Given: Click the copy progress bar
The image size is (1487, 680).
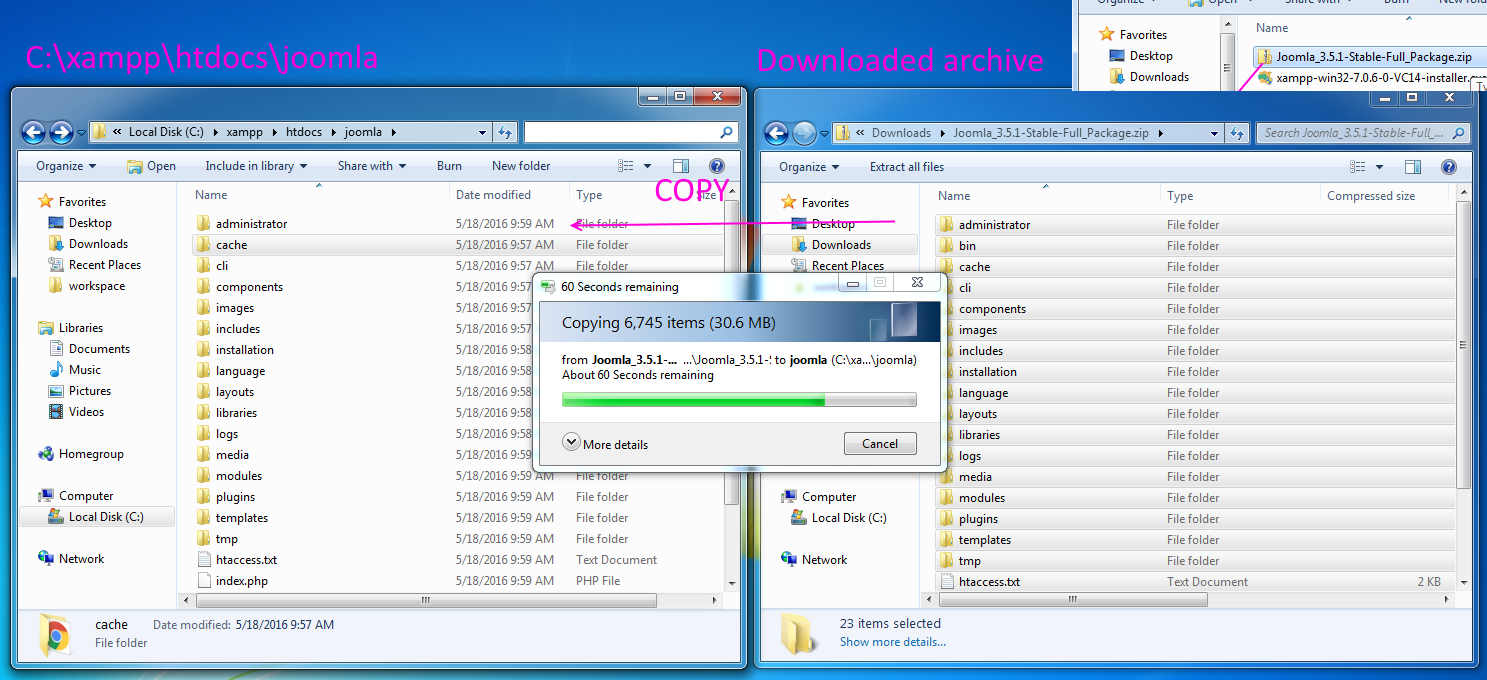Looking at the screenshot, I should 739,400.
